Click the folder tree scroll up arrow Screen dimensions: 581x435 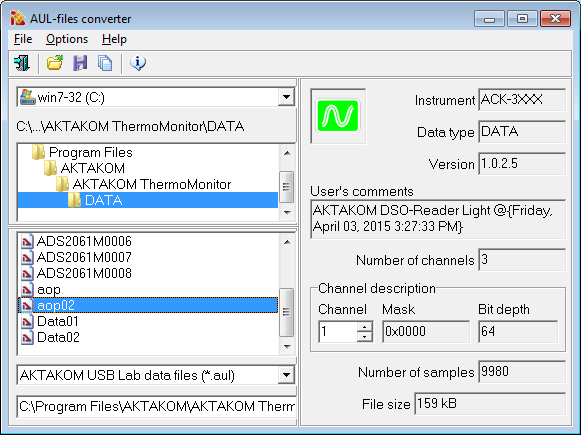(x=287, y=153)
